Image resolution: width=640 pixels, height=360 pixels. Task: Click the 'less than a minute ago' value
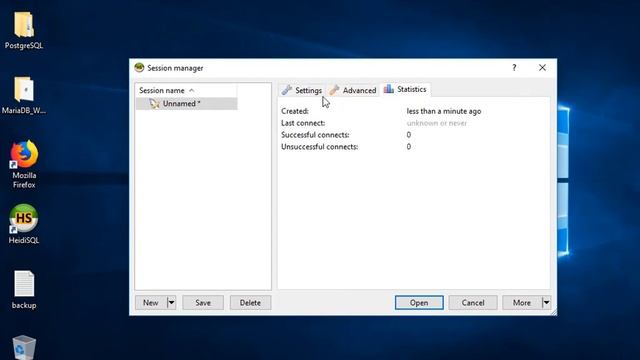(444, 111)
